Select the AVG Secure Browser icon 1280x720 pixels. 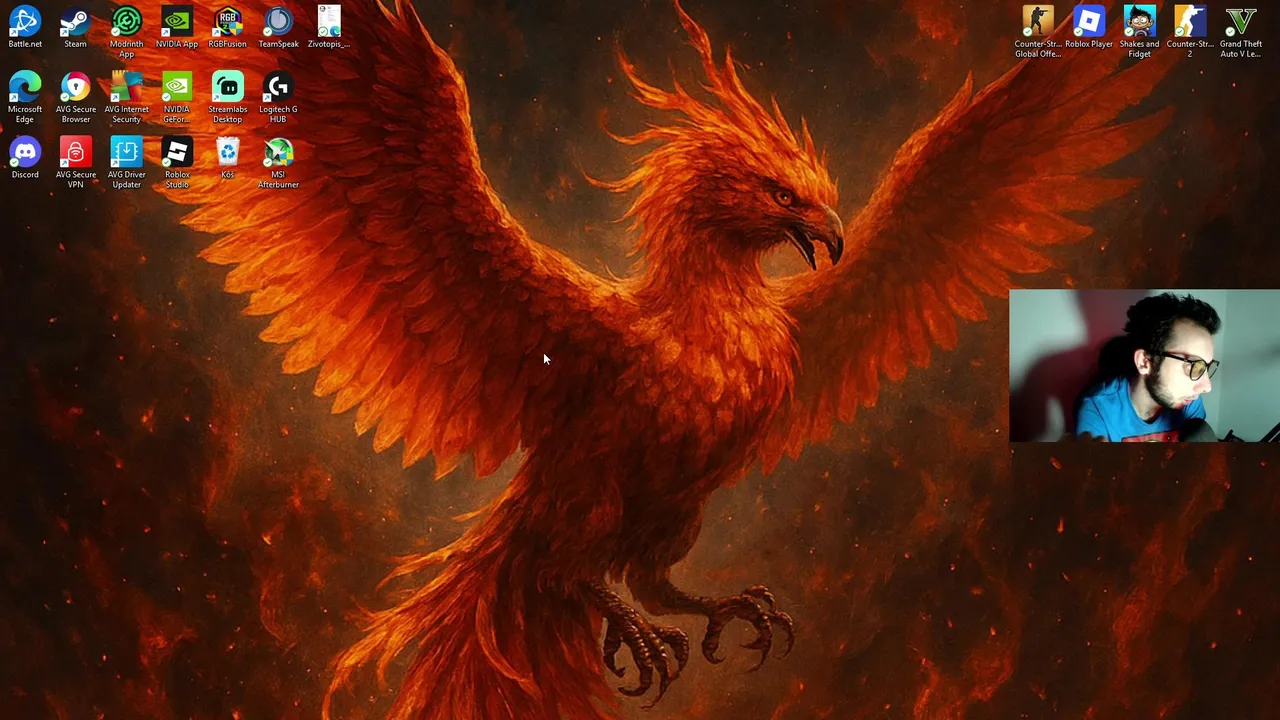tap(75, 97)
